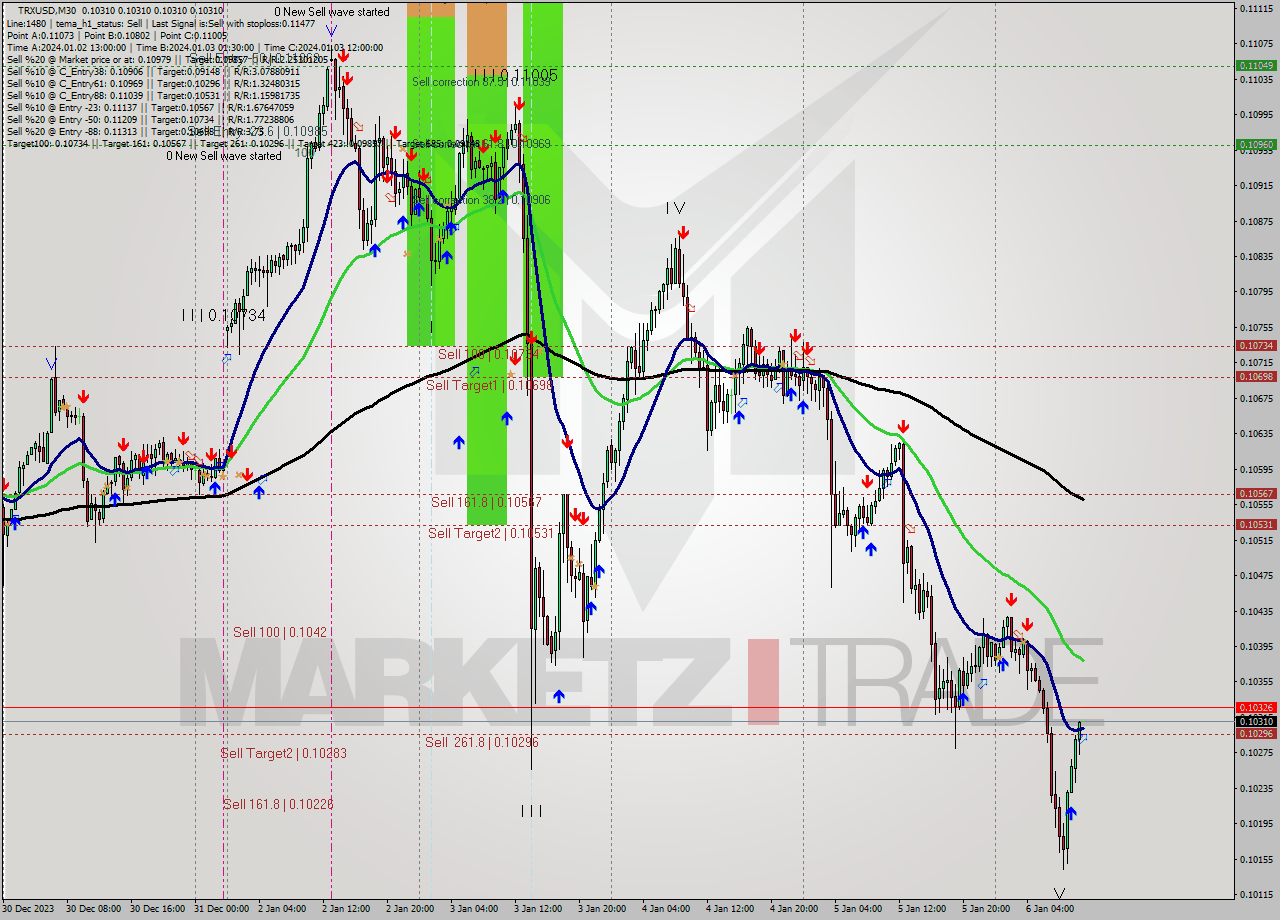Click the 'Entry -23: 0.11137' sell line

pos(150,107)
